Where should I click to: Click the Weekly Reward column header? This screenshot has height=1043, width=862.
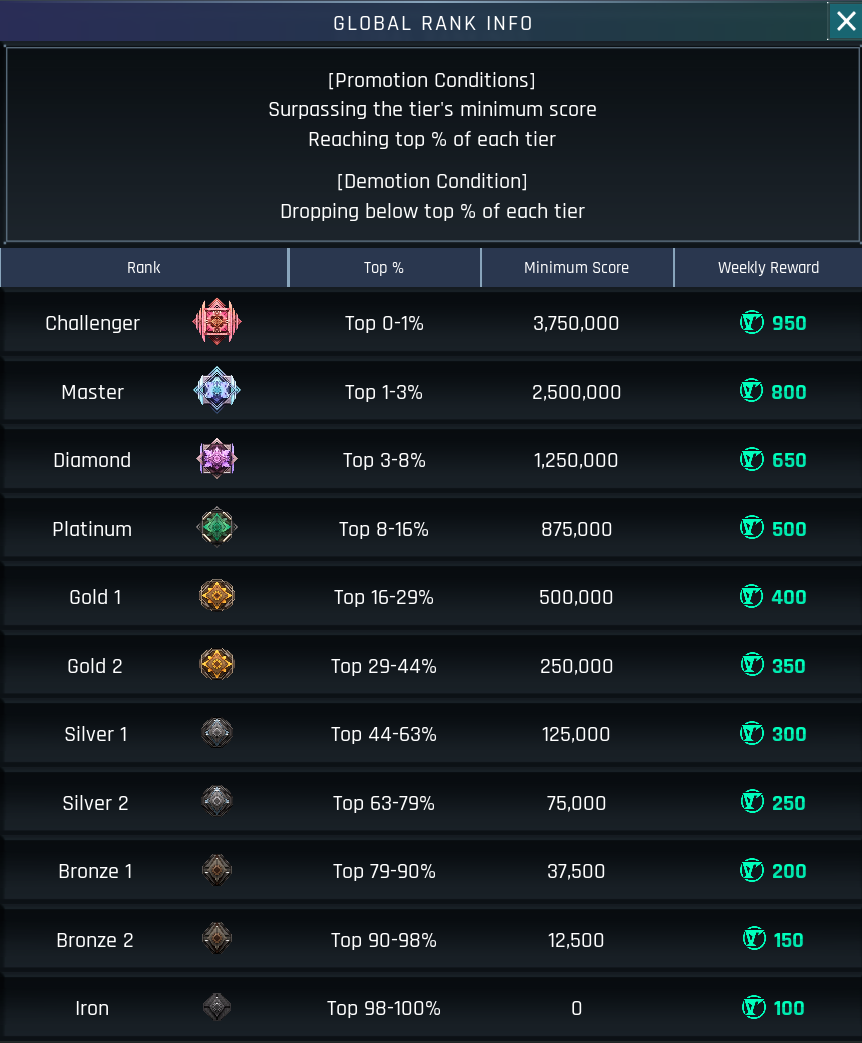[x=768, y=267]
